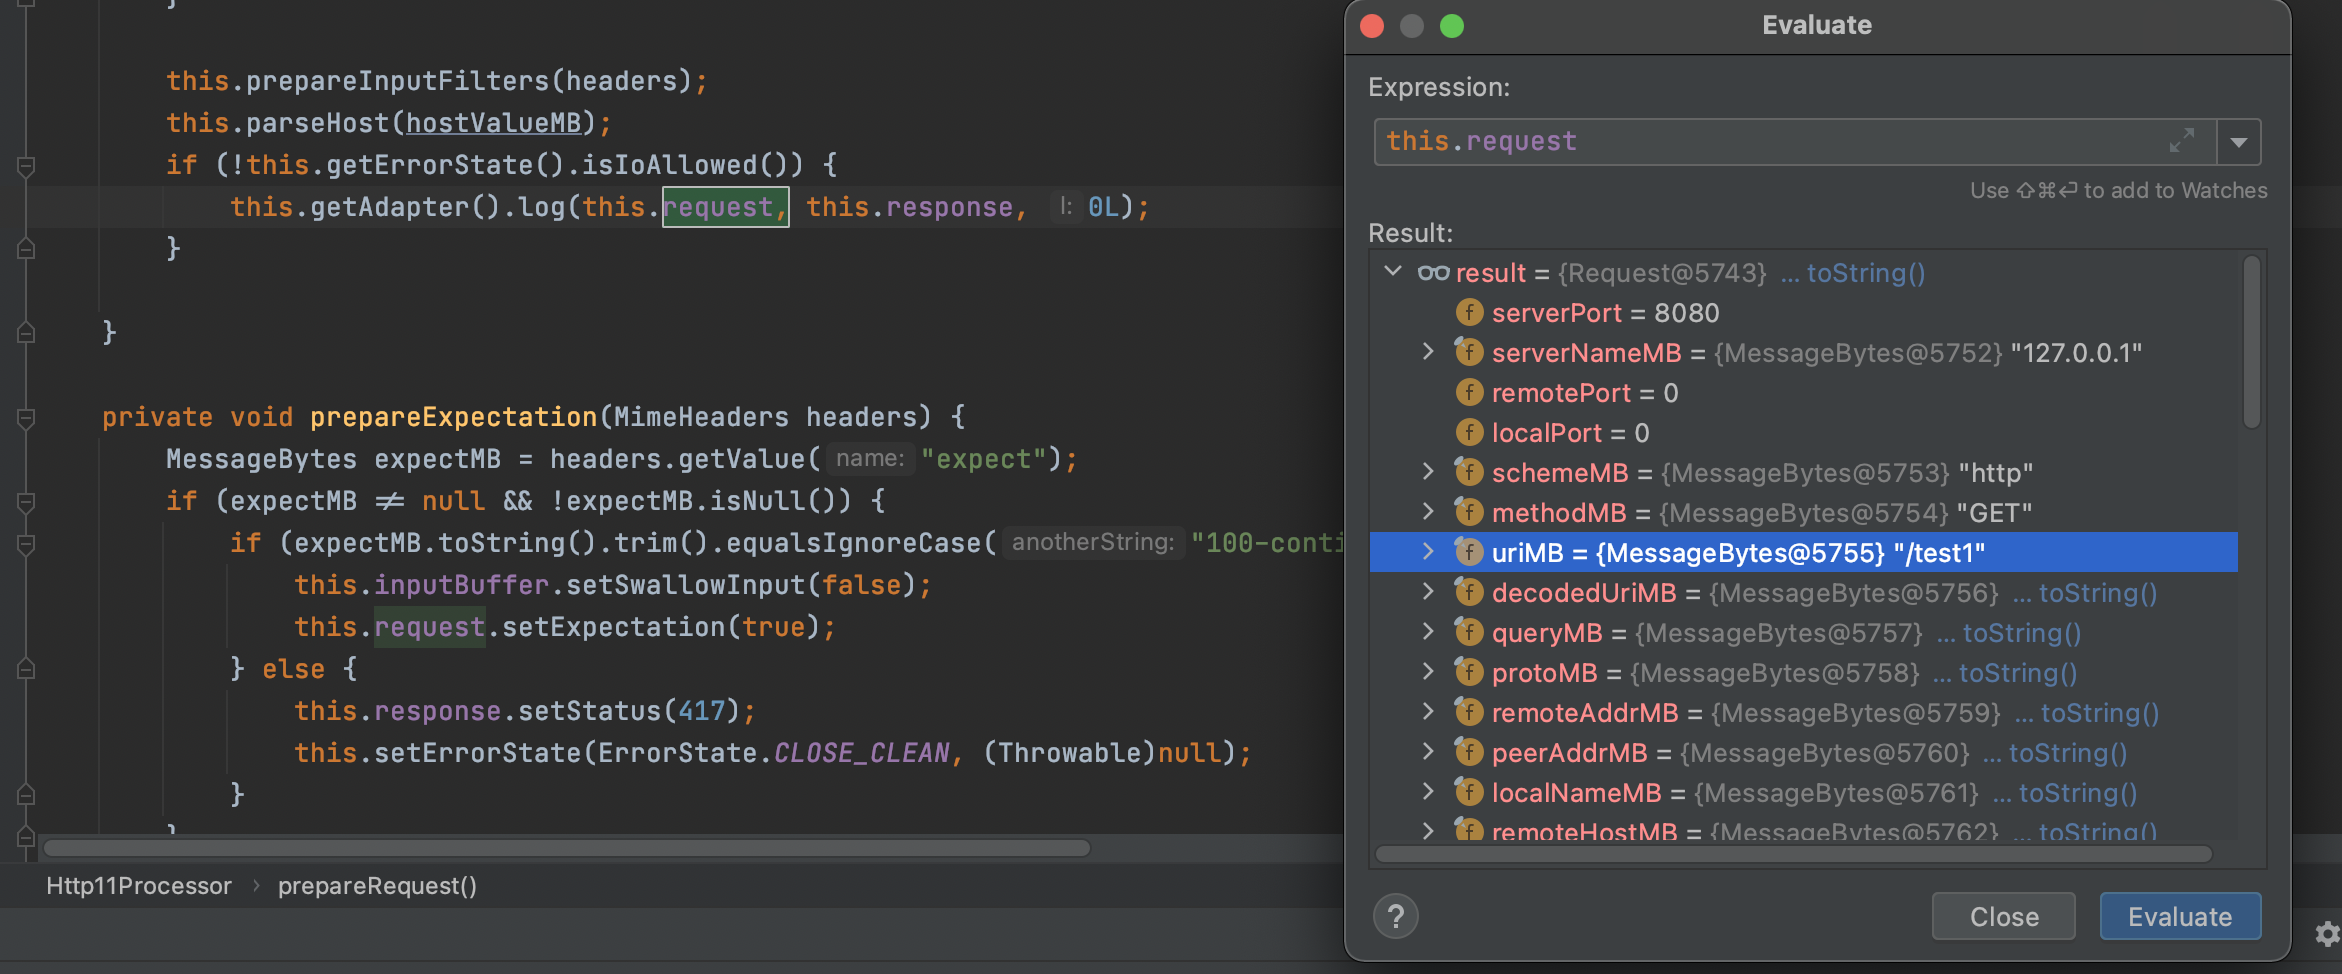Open expression history dropdown arrow
Image resolution: width=2342 pixels, height=974 pixels.
(x=2239, y=142)
